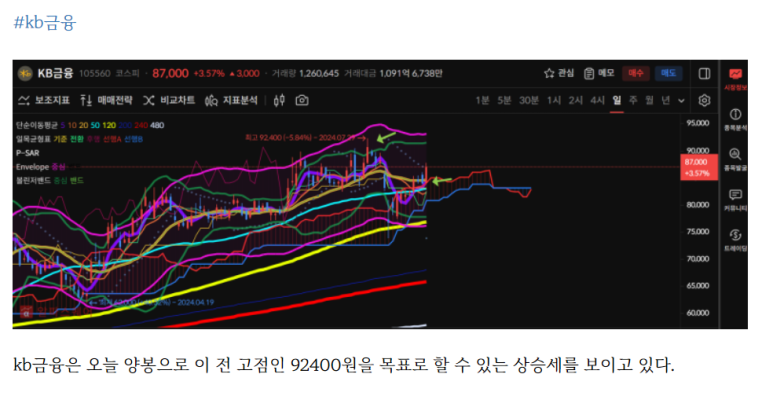Toggle moving average 50 line legend

(x=95, y=125)
